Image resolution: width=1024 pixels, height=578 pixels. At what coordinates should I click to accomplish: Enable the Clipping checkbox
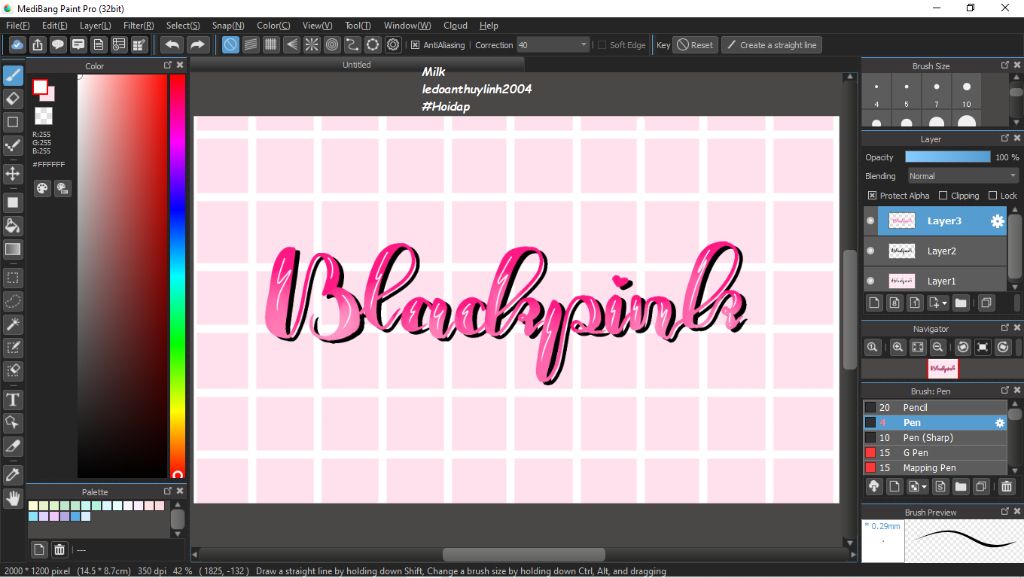[942, 195]
